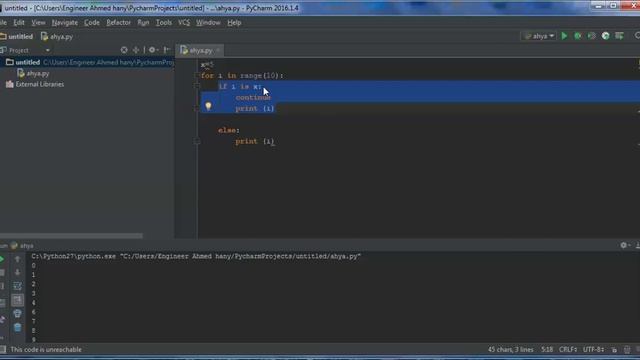Click the 'for i in range(10):' line
Image resolution: width=640 pixels, height=360 pixels.
242,76
